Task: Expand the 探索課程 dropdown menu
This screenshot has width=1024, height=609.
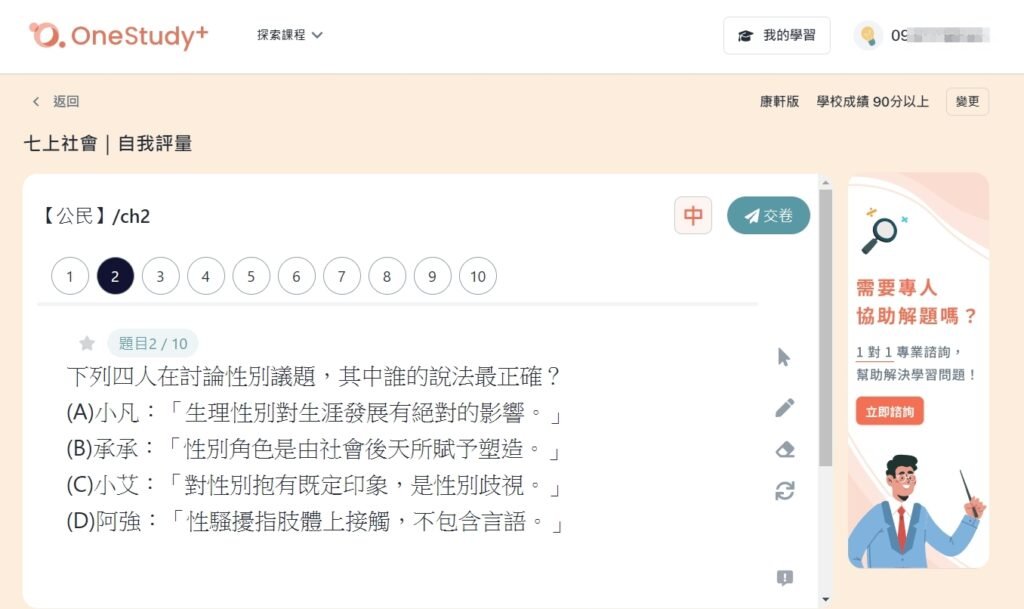Action: 290,35
